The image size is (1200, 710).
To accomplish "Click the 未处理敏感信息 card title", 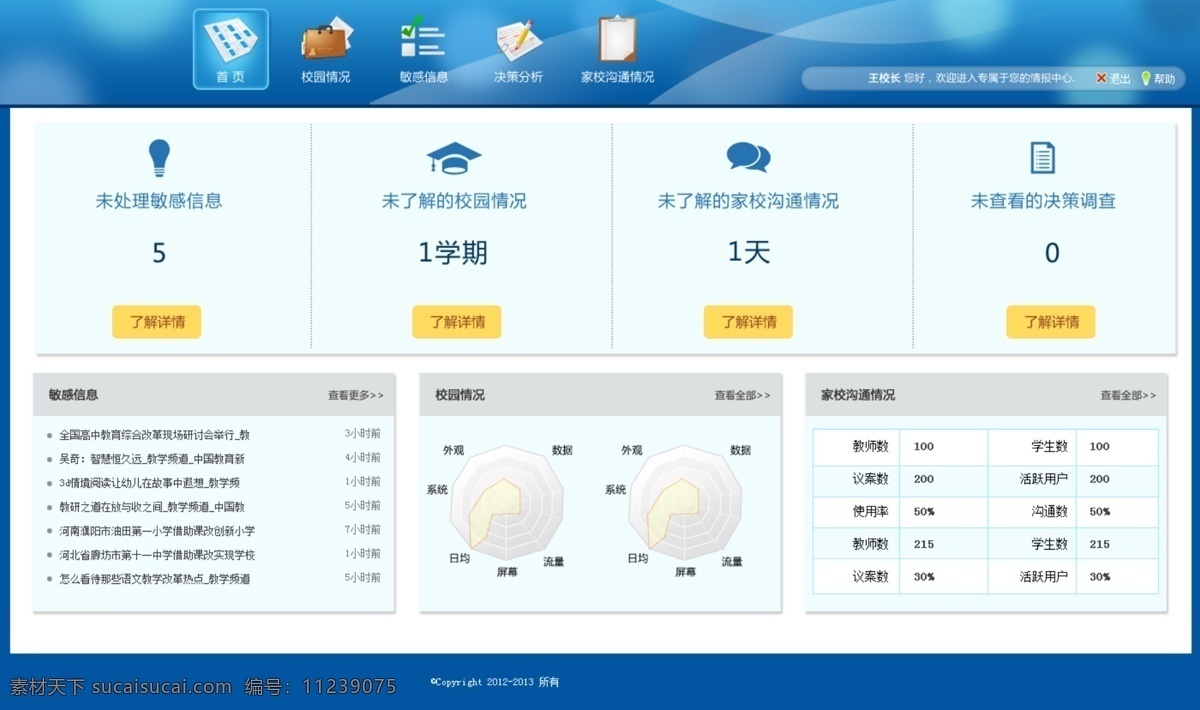I will tap(159, 201).
